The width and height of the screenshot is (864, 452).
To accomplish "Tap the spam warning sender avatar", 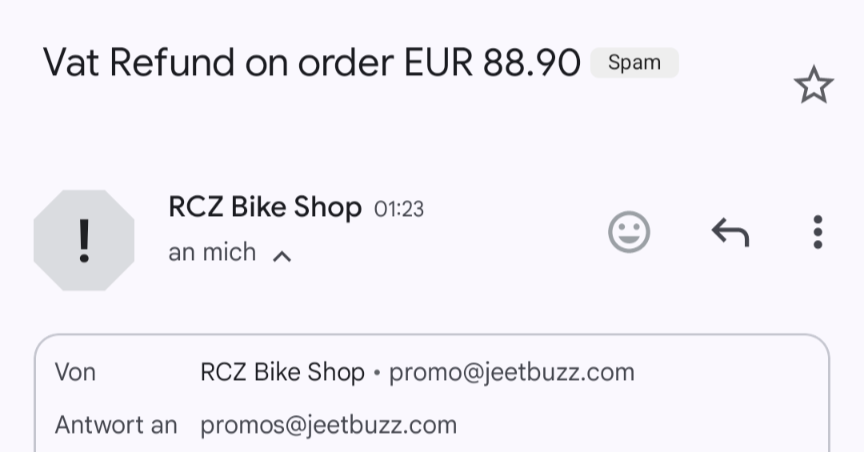I will click(84, 240).
